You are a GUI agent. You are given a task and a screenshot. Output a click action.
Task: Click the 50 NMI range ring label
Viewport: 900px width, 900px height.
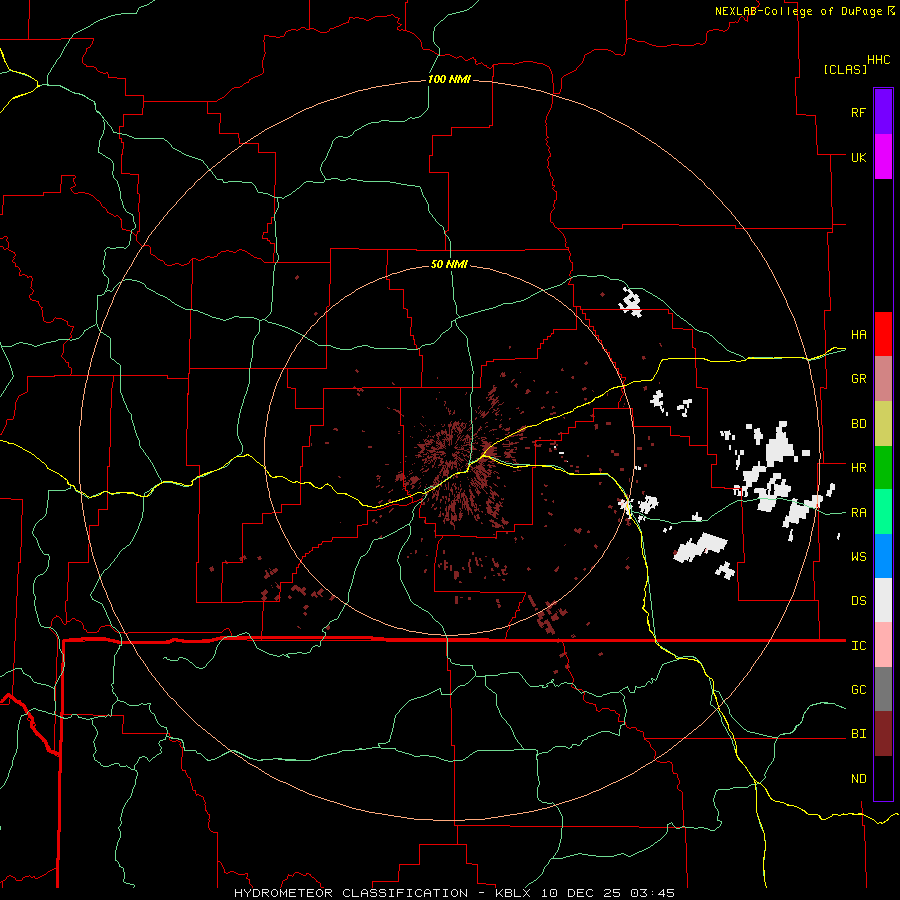449,264
